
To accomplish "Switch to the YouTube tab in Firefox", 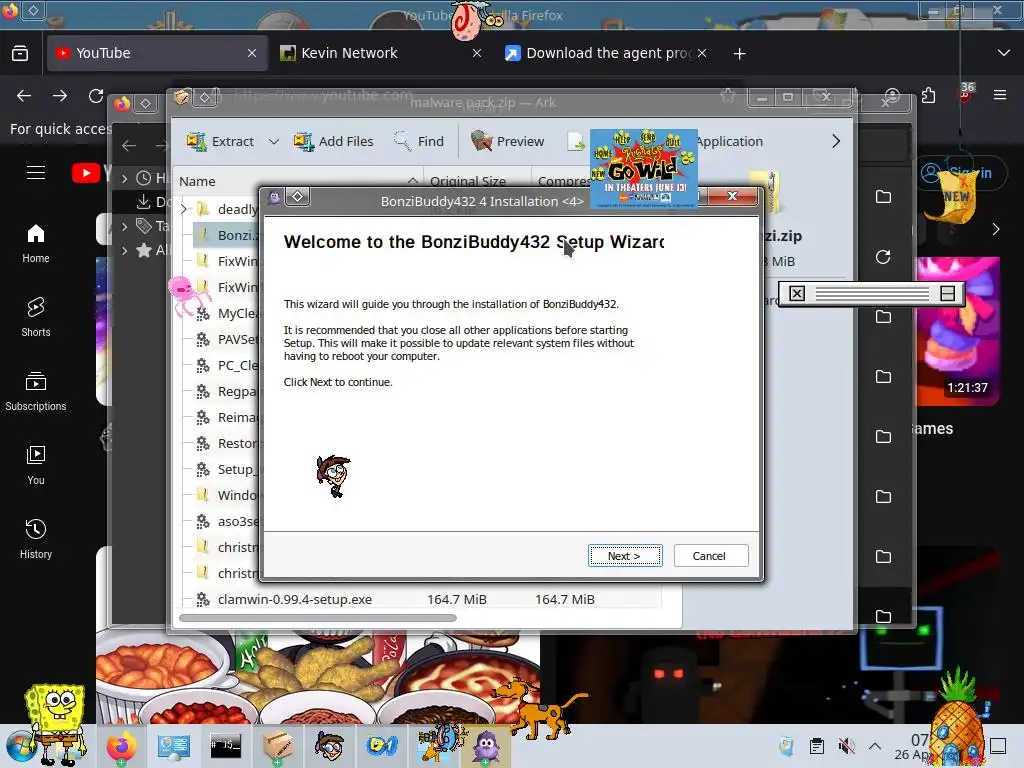I will click(157, 53).
